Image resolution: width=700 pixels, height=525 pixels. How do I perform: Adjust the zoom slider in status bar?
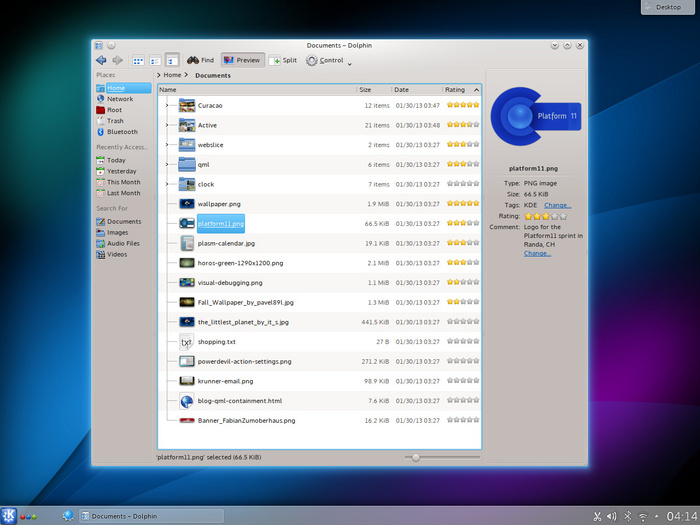pos(416,457)
